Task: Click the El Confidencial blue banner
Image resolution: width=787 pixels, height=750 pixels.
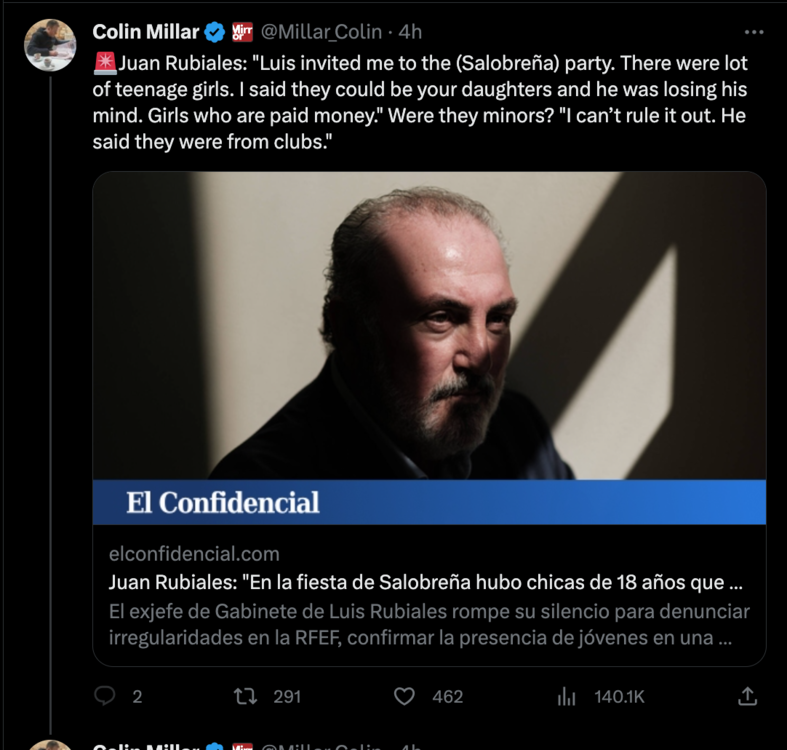Action: coord(429,502)
